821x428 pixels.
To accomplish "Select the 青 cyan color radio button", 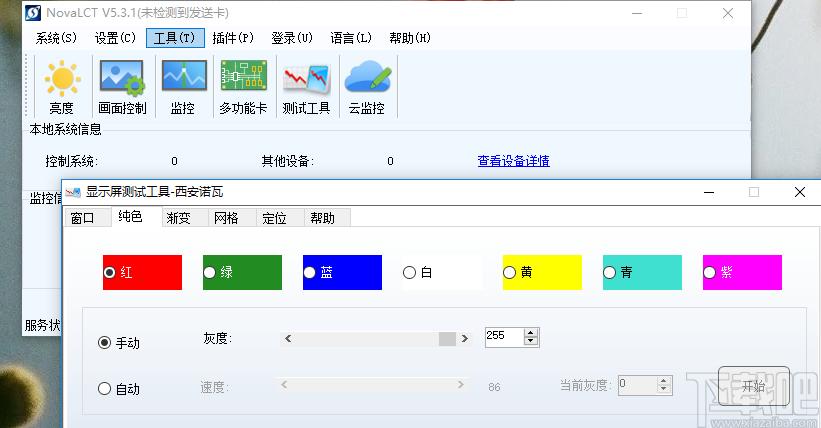I will point(609,272).
